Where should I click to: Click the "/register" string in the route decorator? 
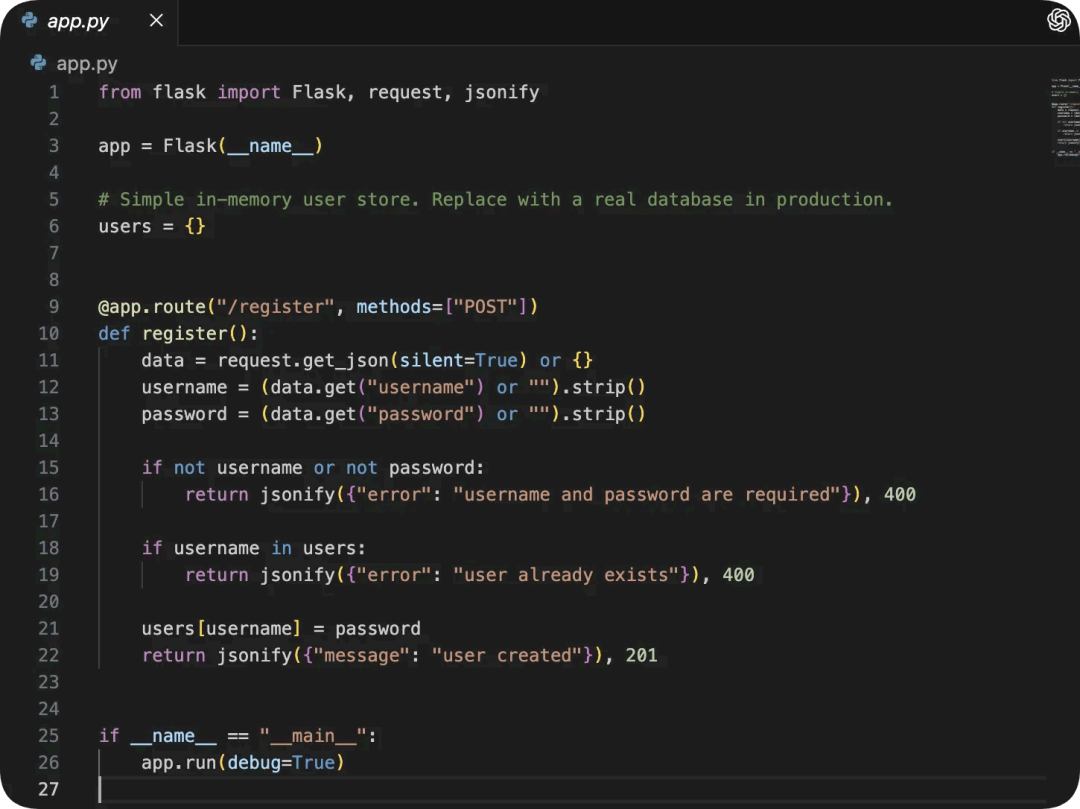click(x=276, y=306)
